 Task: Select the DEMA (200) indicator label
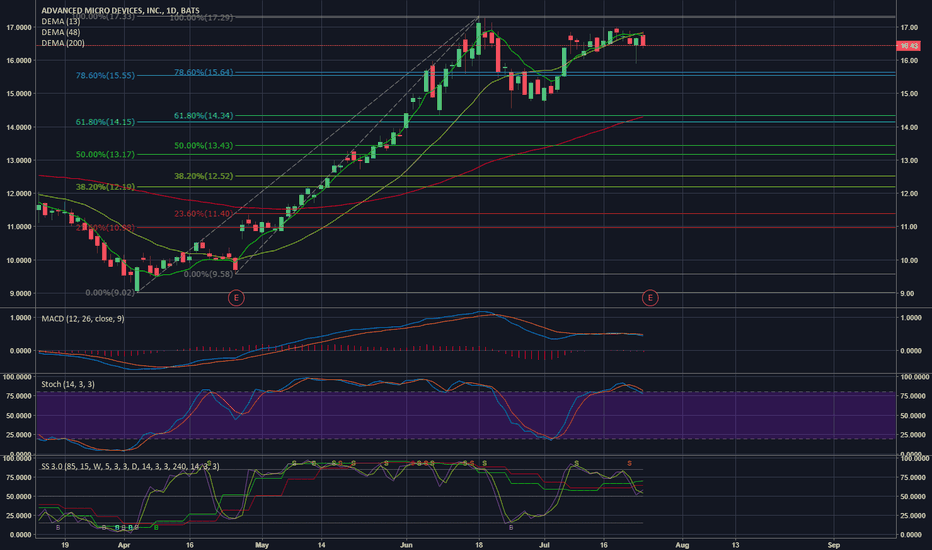63,43
